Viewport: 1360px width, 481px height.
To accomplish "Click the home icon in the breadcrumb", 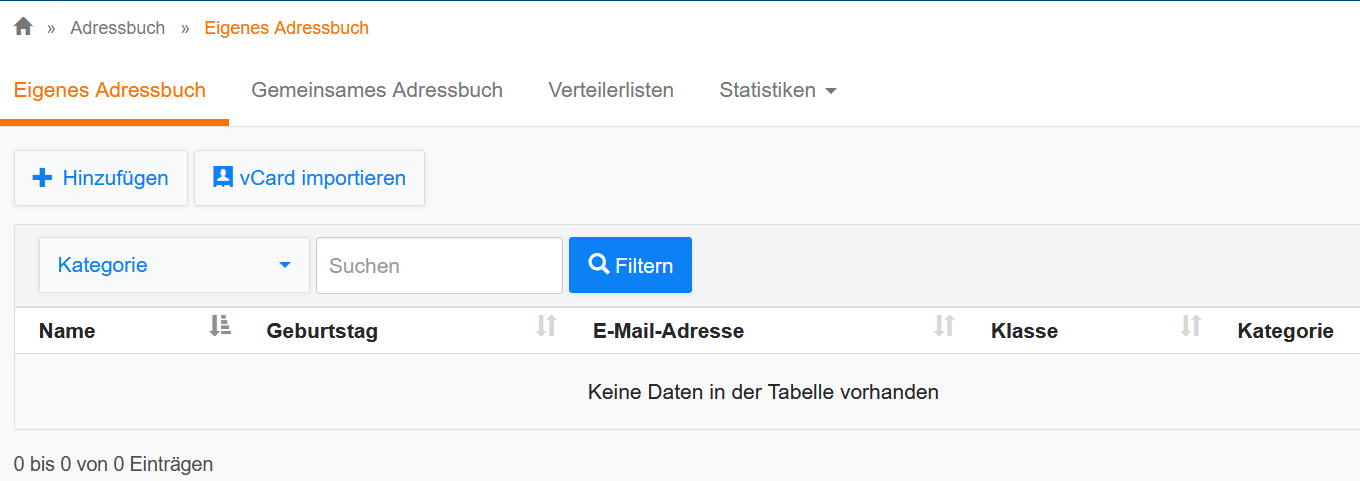I will tap(23, 27).
